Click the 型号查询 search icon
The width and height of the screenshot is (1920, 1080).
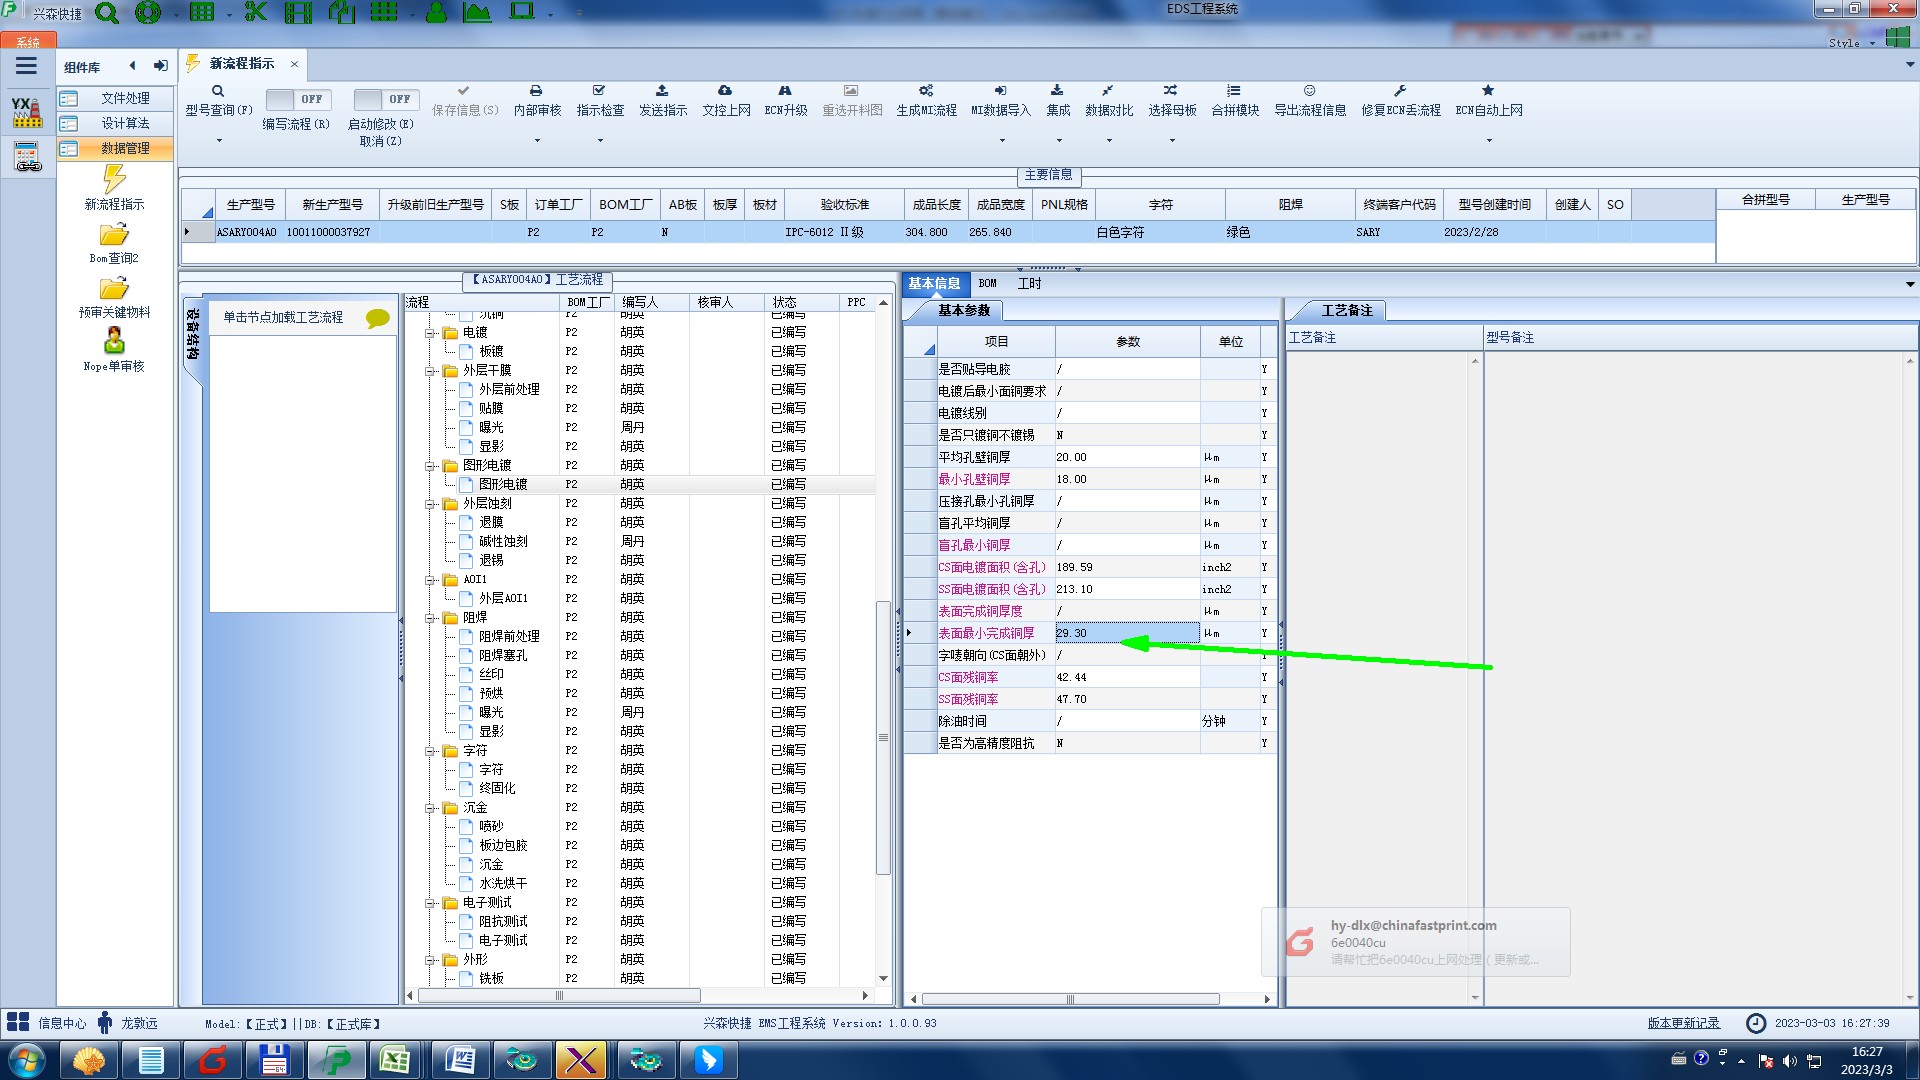tap(218, 91)
